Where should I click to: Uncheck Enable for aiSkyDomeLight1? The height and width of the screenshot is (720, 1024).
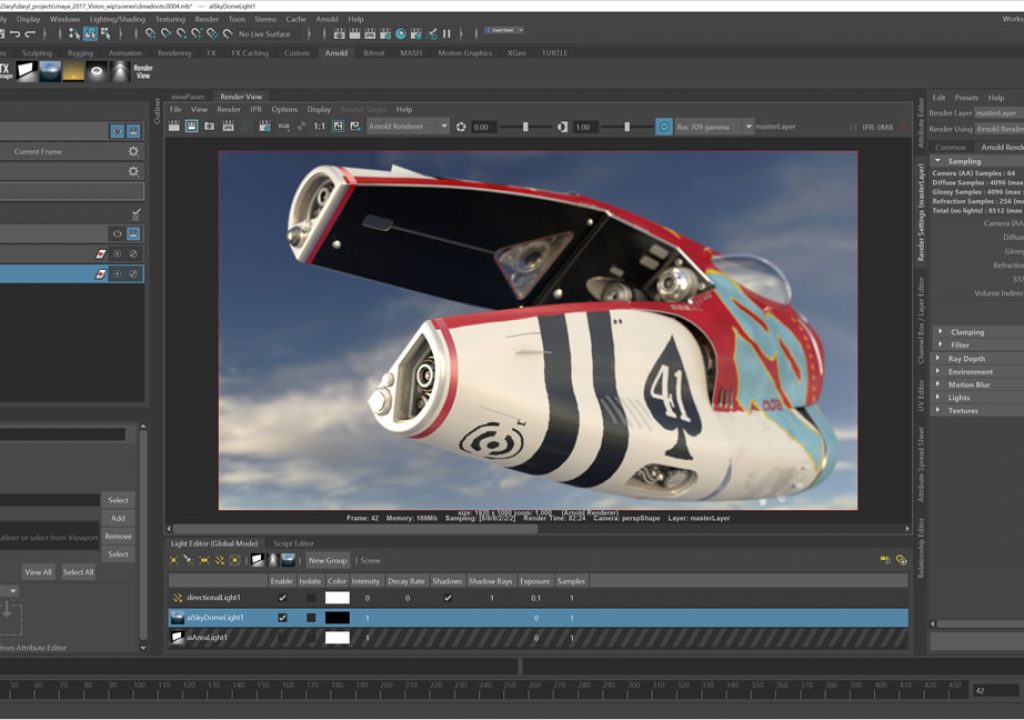click(282, 617)
